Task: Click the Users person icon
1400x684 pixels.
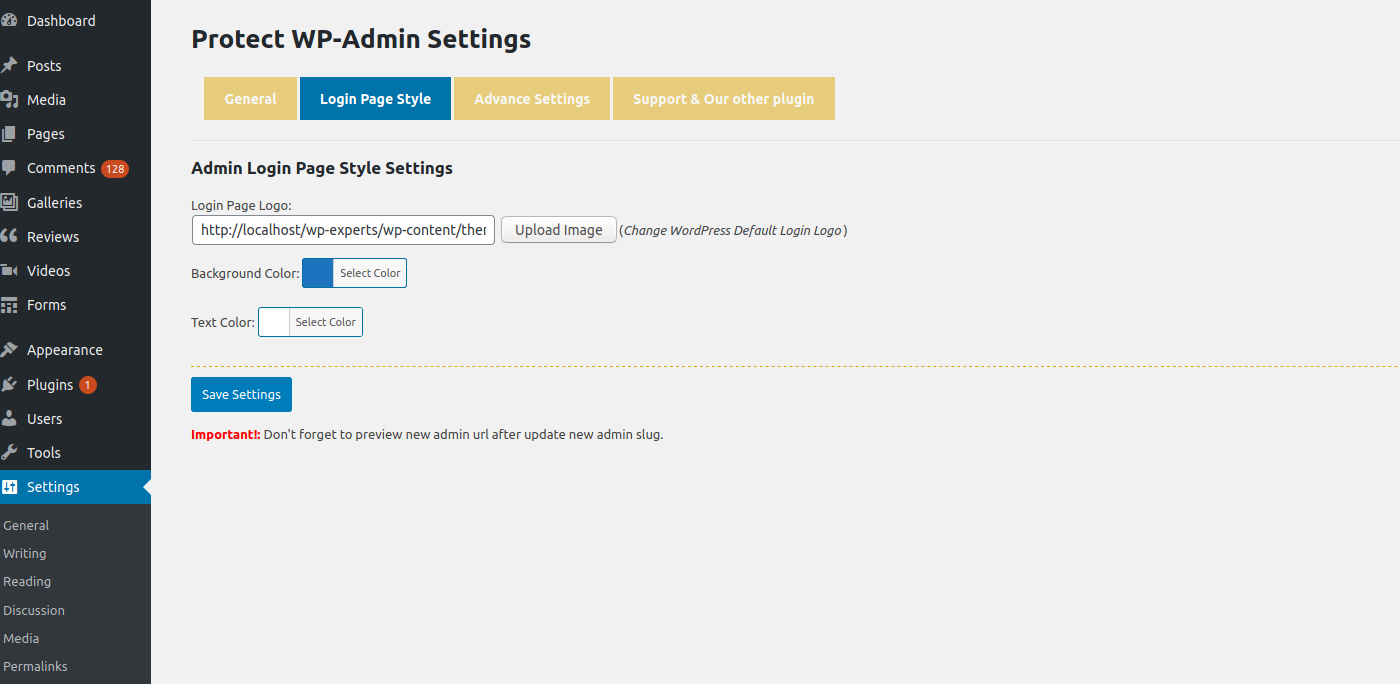Action: 9,418
